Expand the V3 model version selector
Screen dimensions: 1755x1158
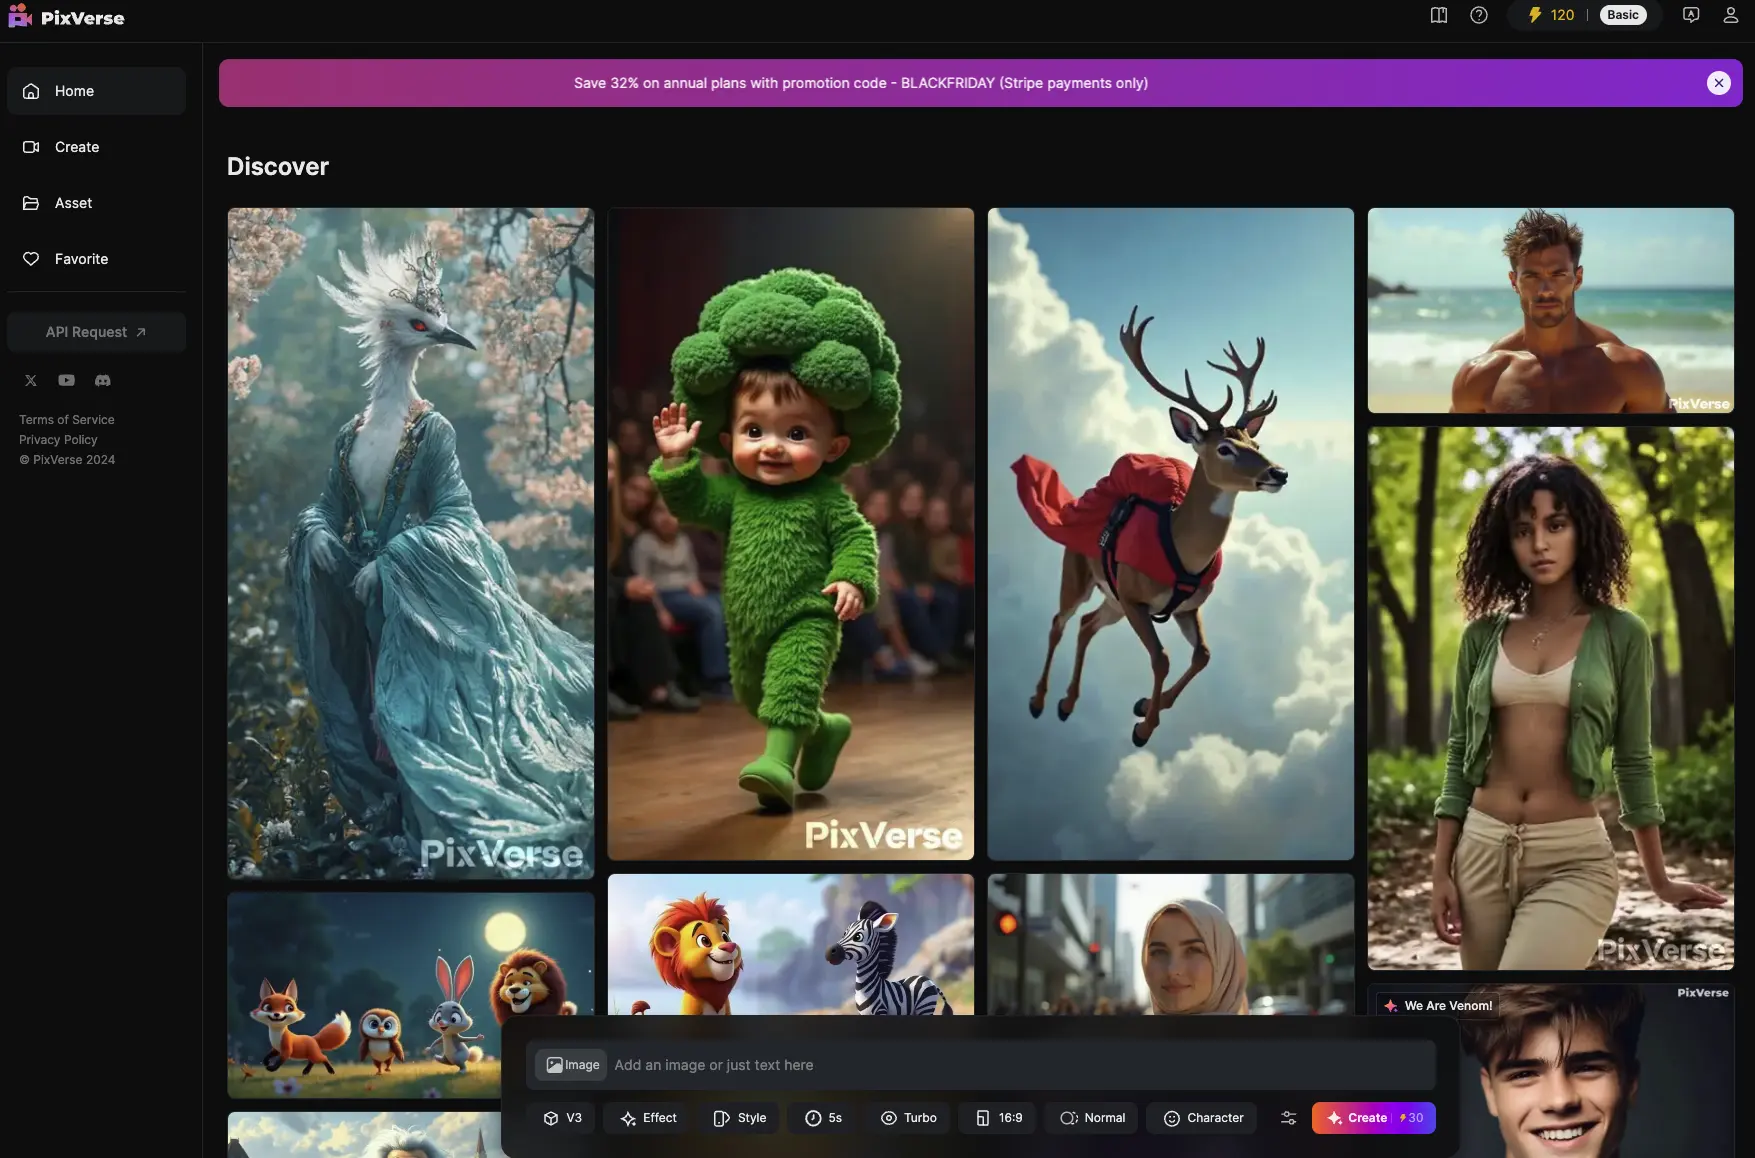point(562,1118)
